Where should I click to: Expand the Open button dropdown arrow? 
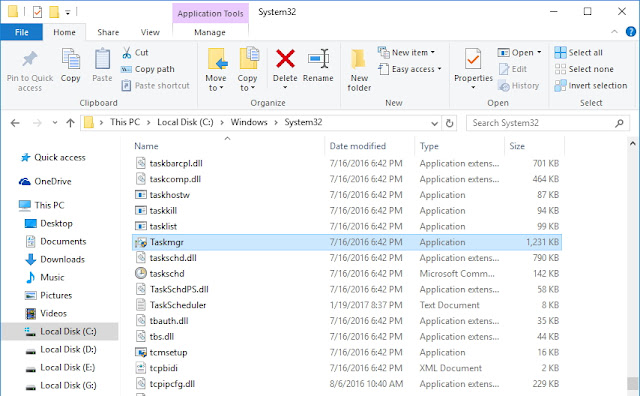pyautogui.click(x=539, y=52)
